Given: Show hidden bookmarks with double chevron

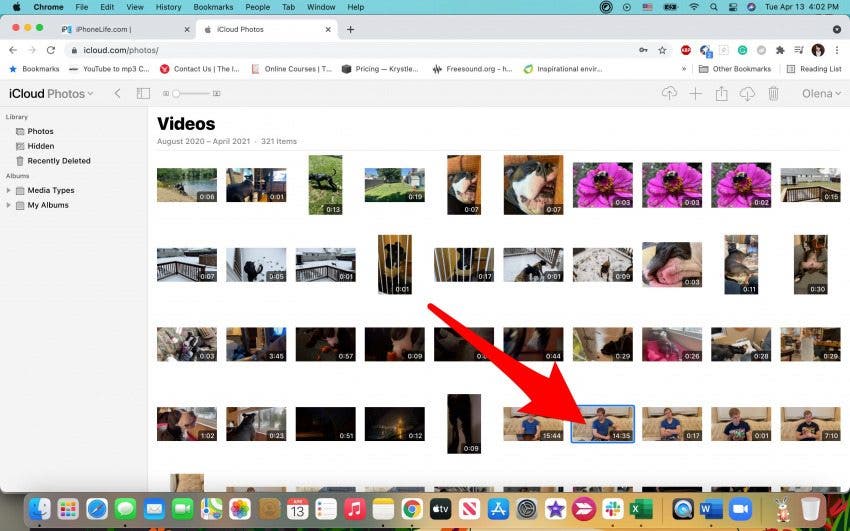Looking at the screenshot, I should 684,69.
